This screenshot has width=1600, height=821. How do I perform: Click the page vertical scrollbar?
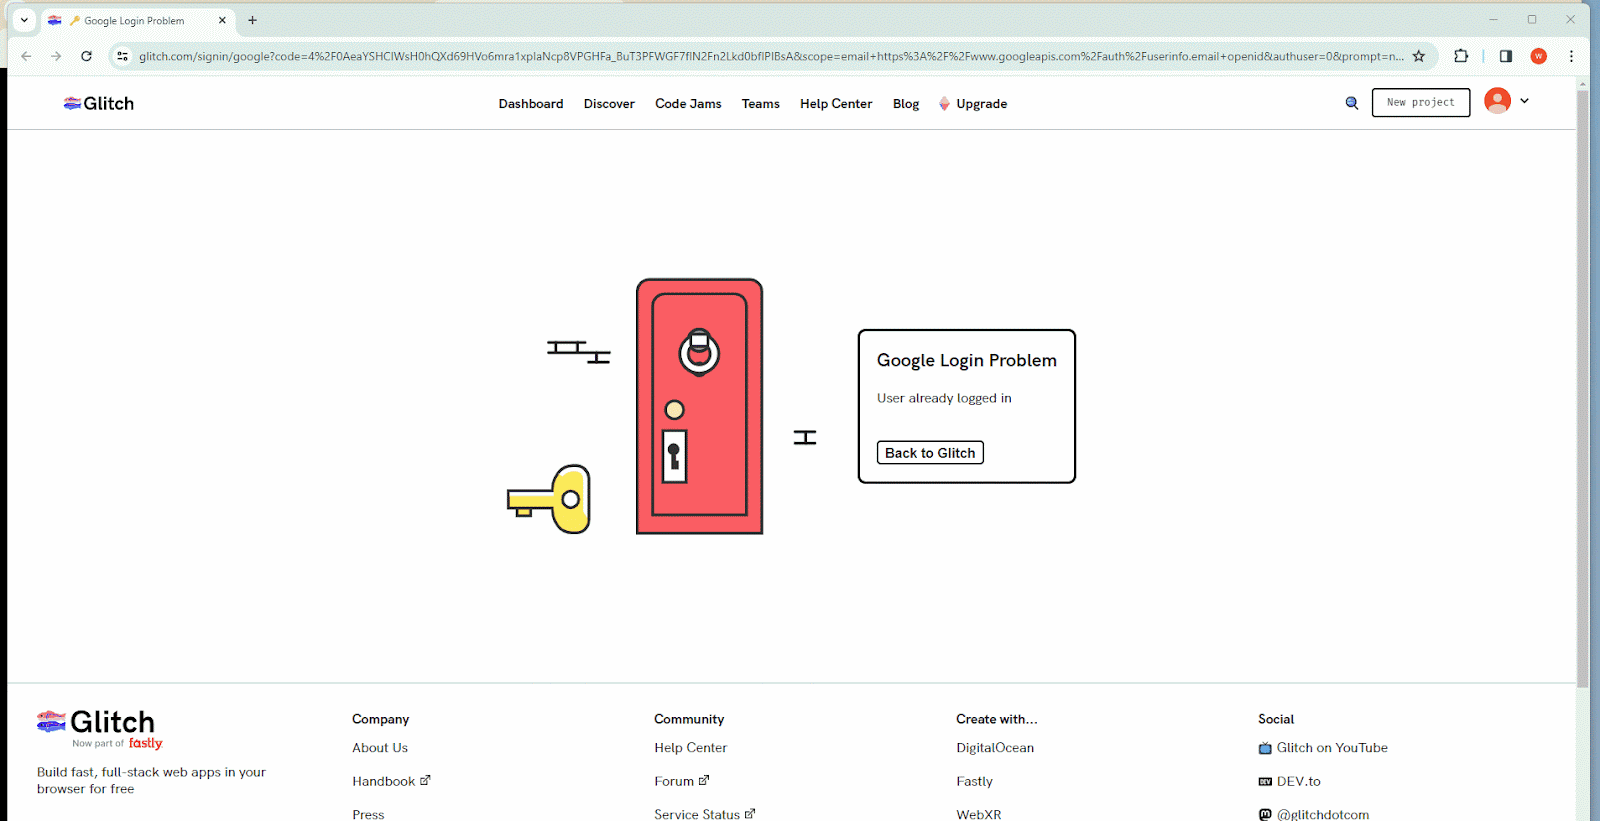1582,388
